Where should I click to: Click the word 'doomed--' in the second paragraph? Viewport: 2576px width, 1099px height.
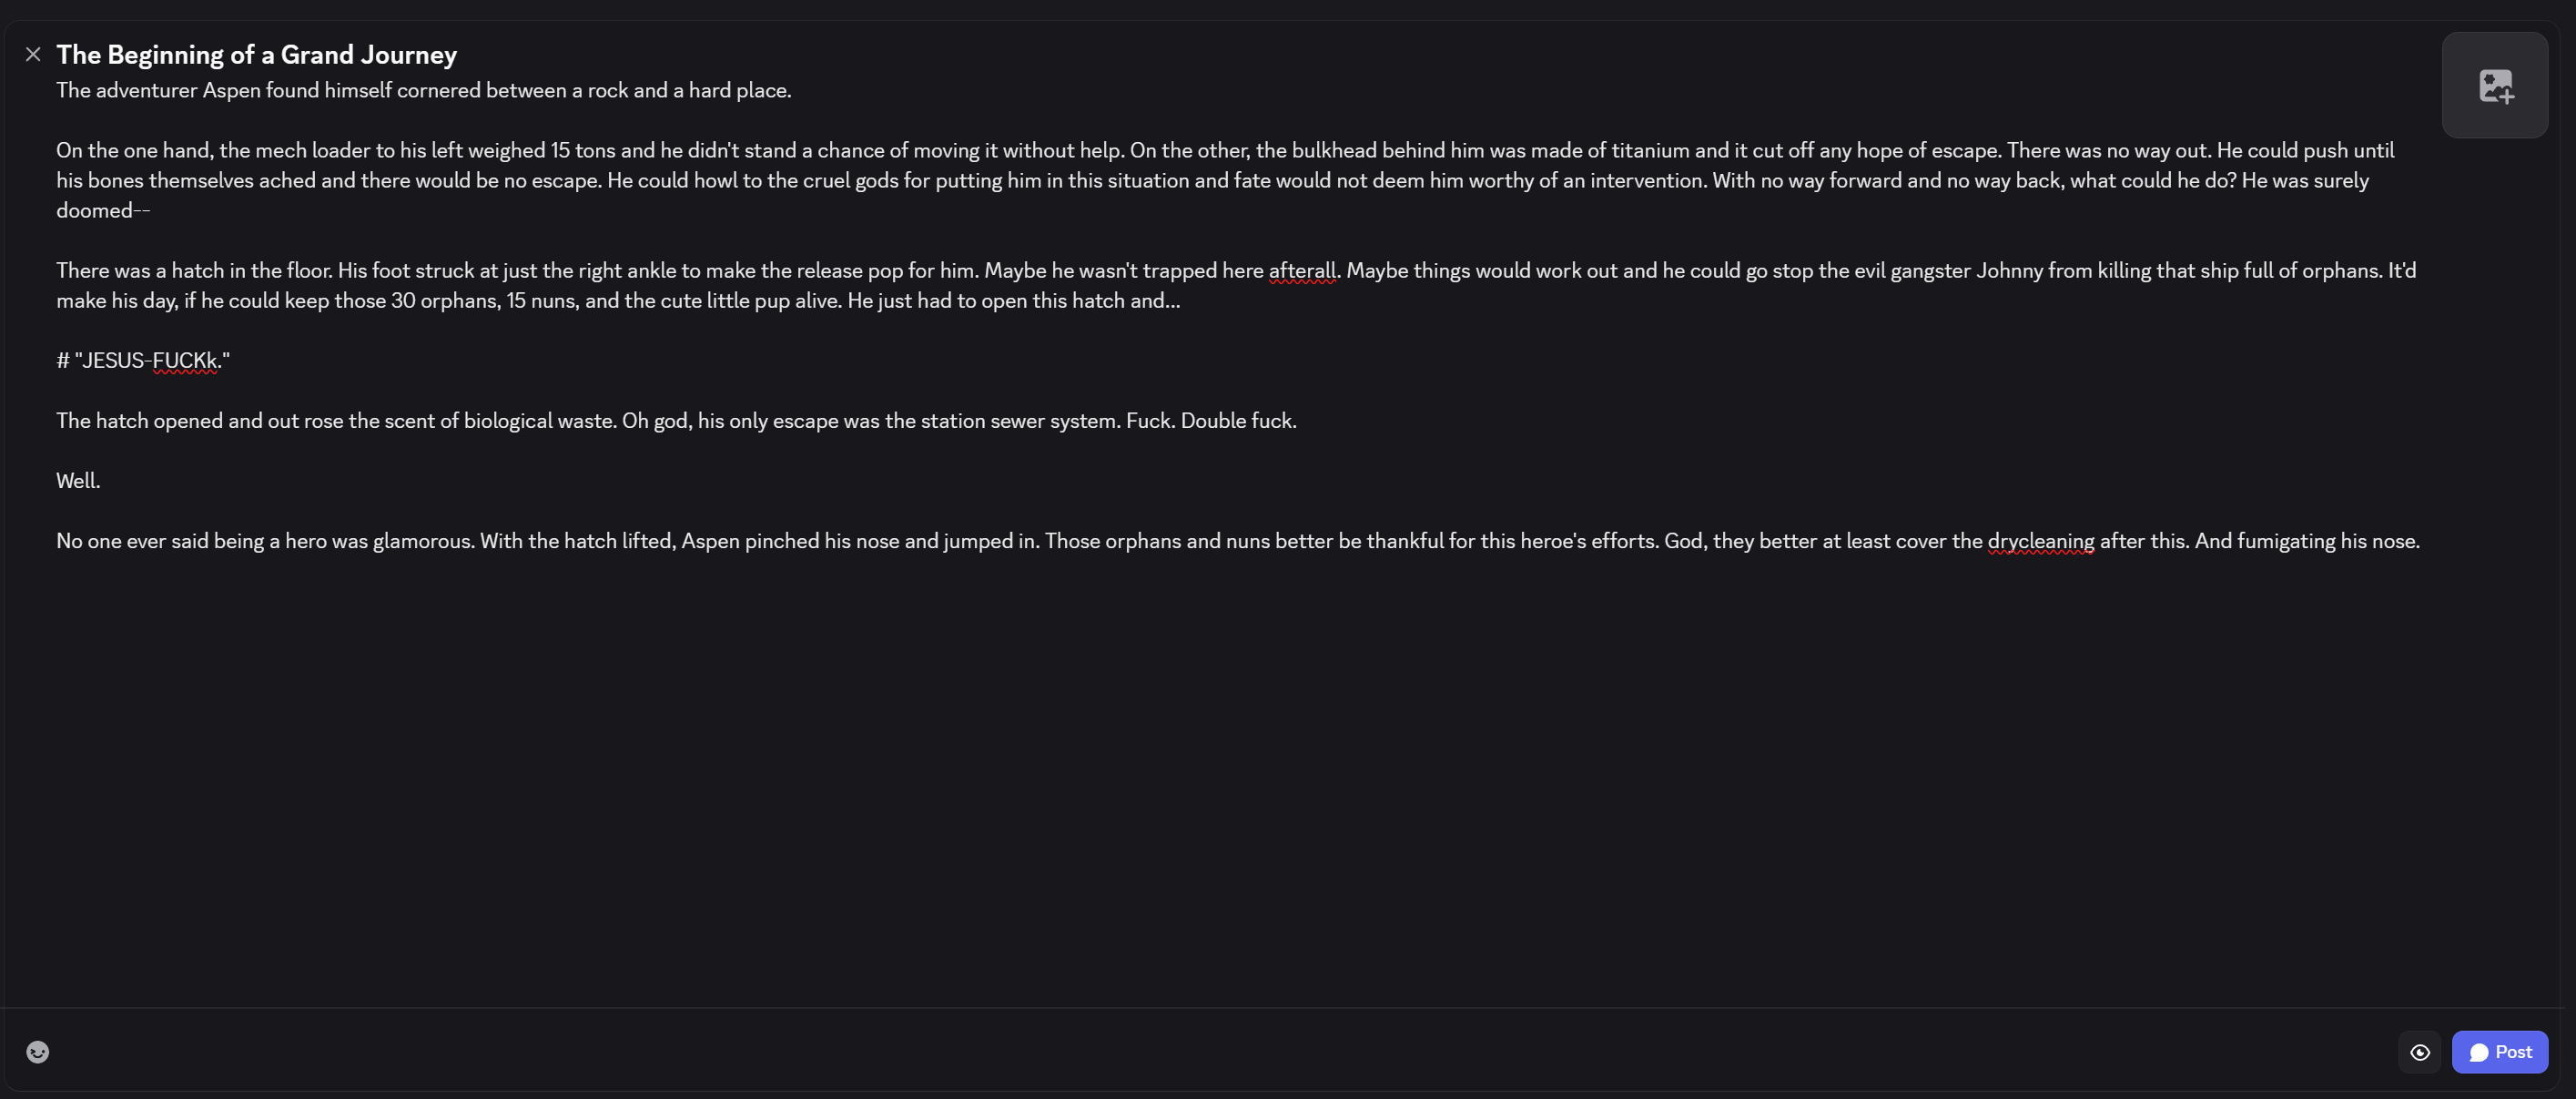click(x=102, y=211)
